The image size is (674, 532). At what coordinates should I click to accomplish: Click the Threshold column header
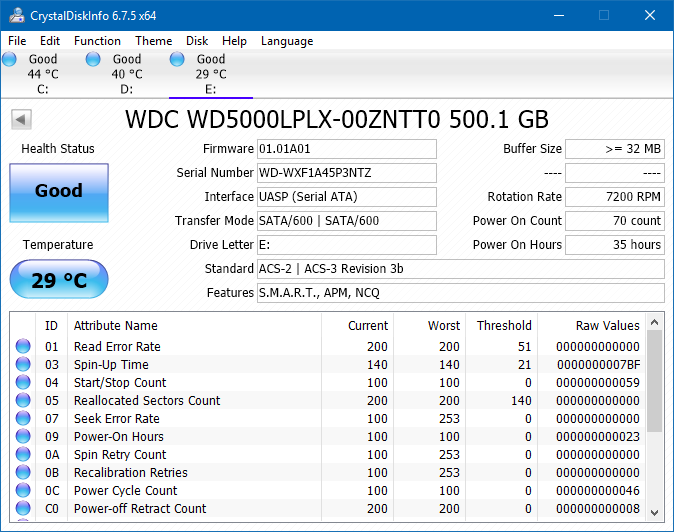click(x=504, y=326)
